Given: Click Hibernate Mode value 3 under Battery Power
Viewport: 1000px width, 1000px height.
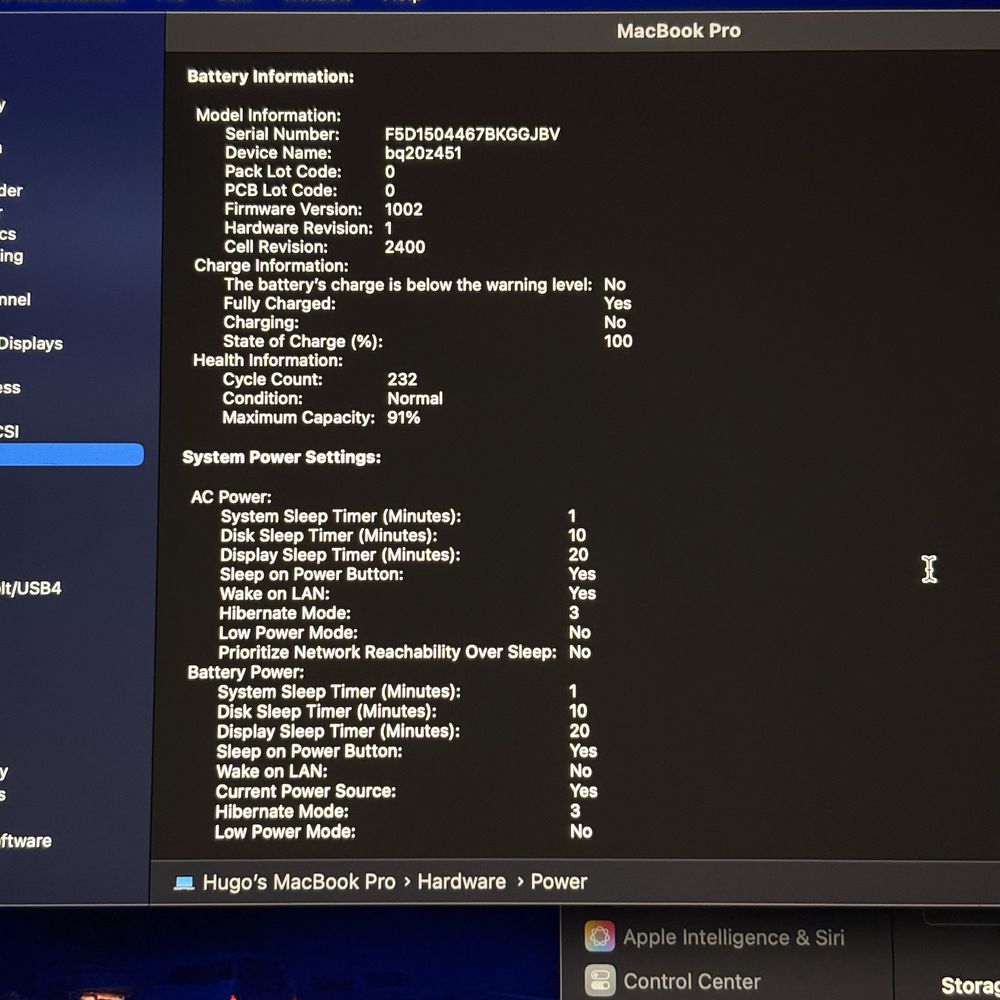Looking at the screenshot, I should (575, 811).
